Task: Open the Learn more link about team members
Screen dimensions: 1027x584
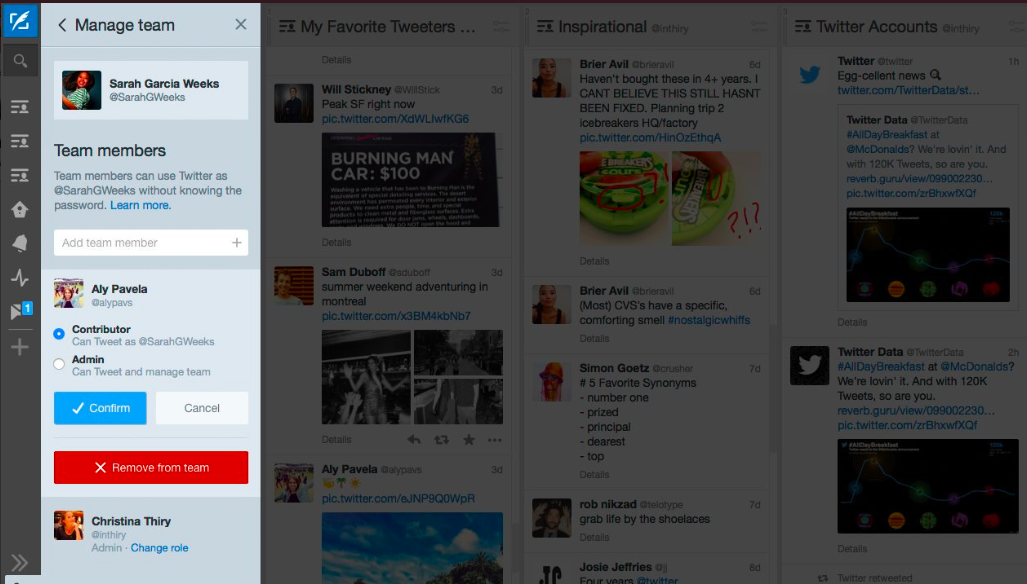Action: click(140, 205)
